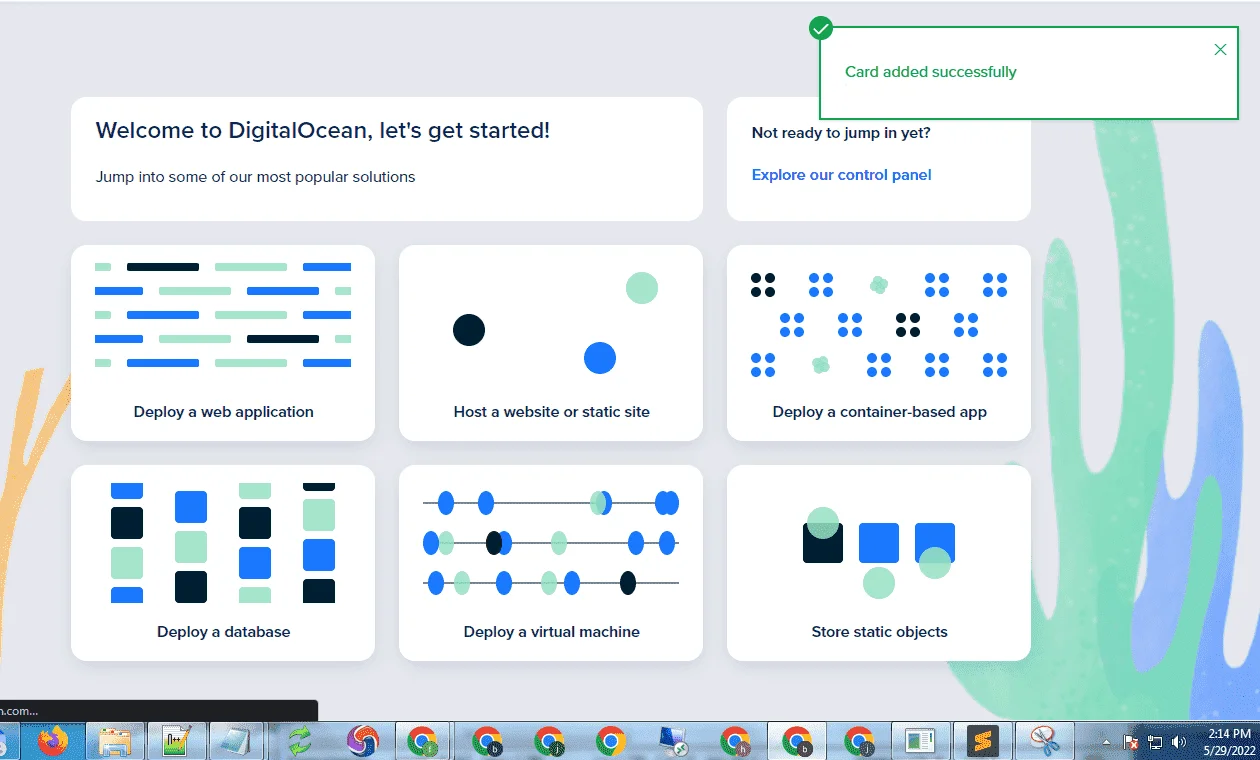Open the Chrome icon with green badge
Image resolution: width=1260 pixels, height=760 pixels.
(x=424, y=741)
